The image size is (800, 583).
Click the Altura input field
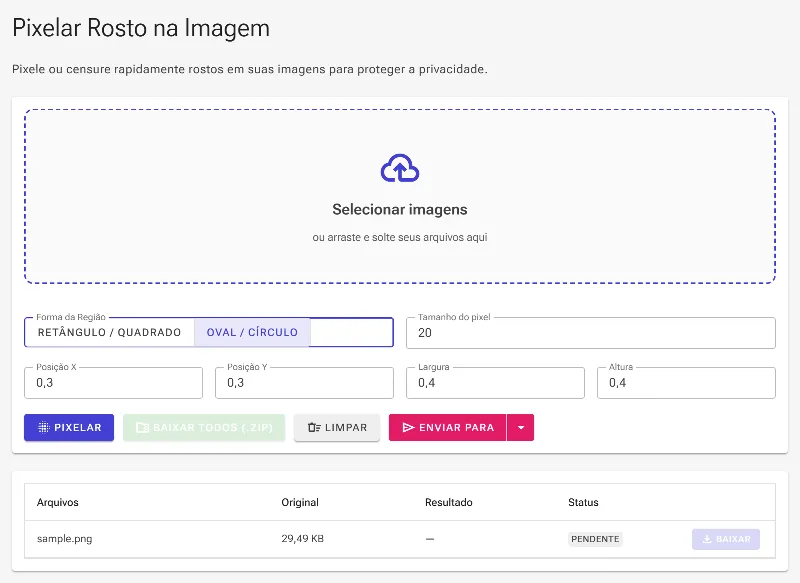[686, 383]
